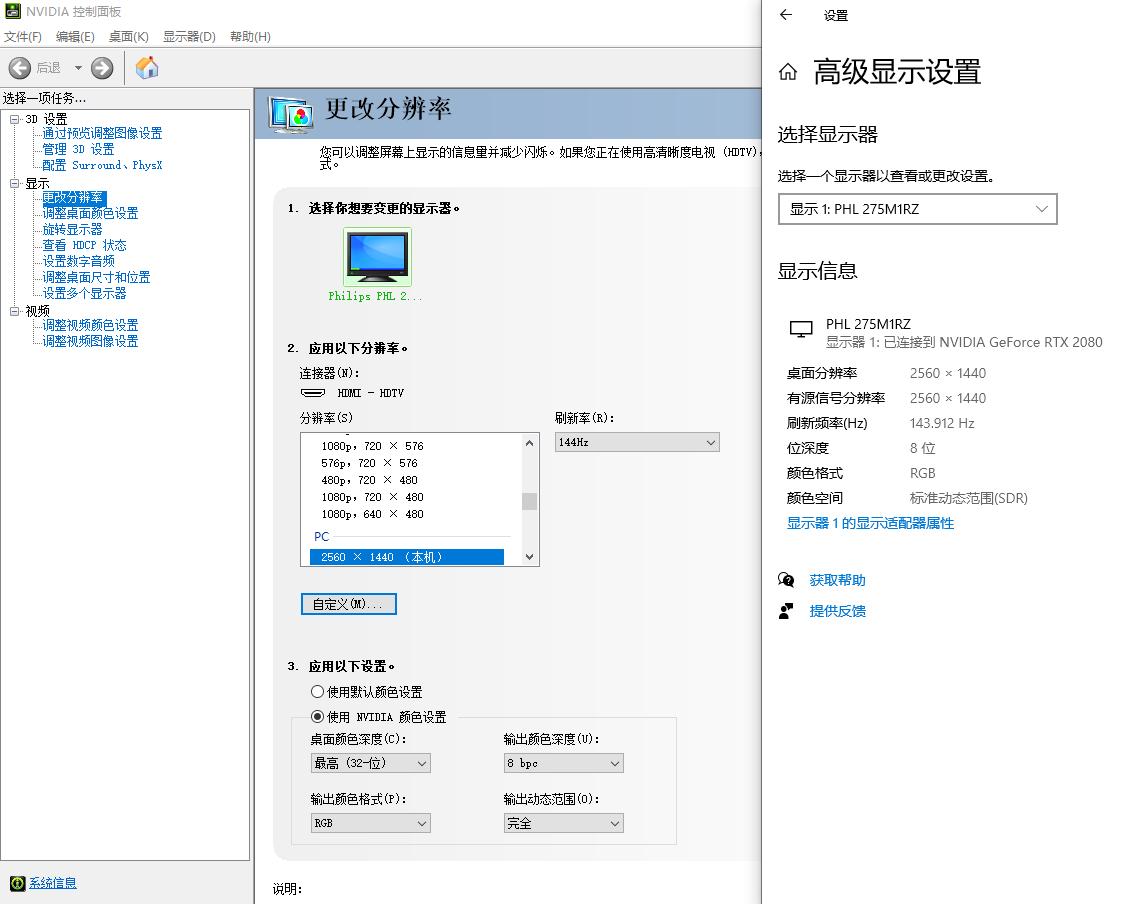Select 2560 × 1440 (本机) resolution
Screen dimensions: 1140x904
pos(407,557)
